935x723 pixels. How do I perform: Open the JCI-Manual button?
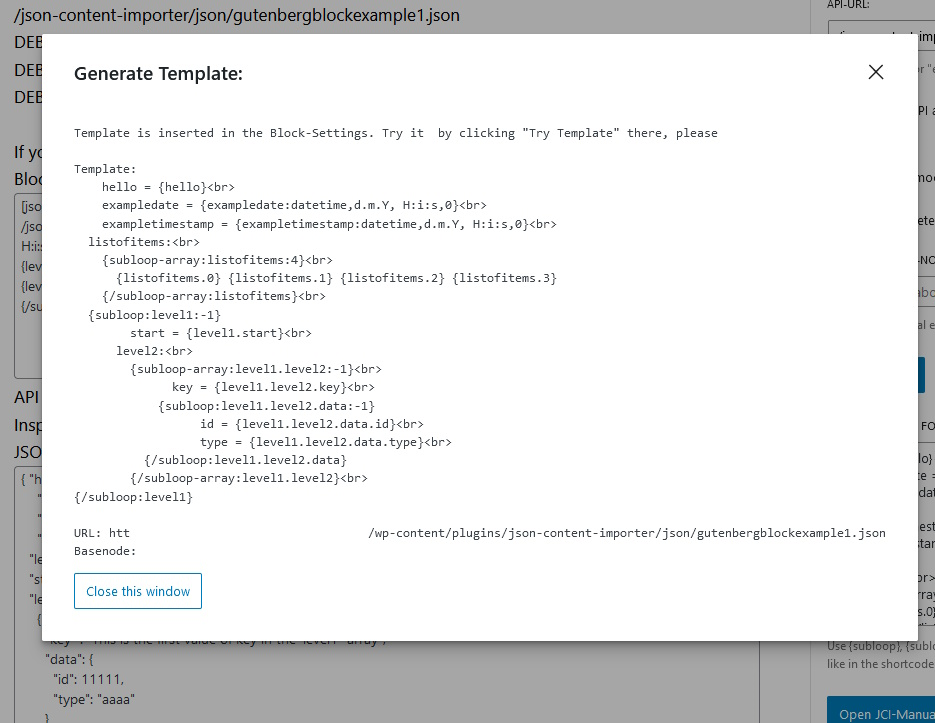point(881,711)
